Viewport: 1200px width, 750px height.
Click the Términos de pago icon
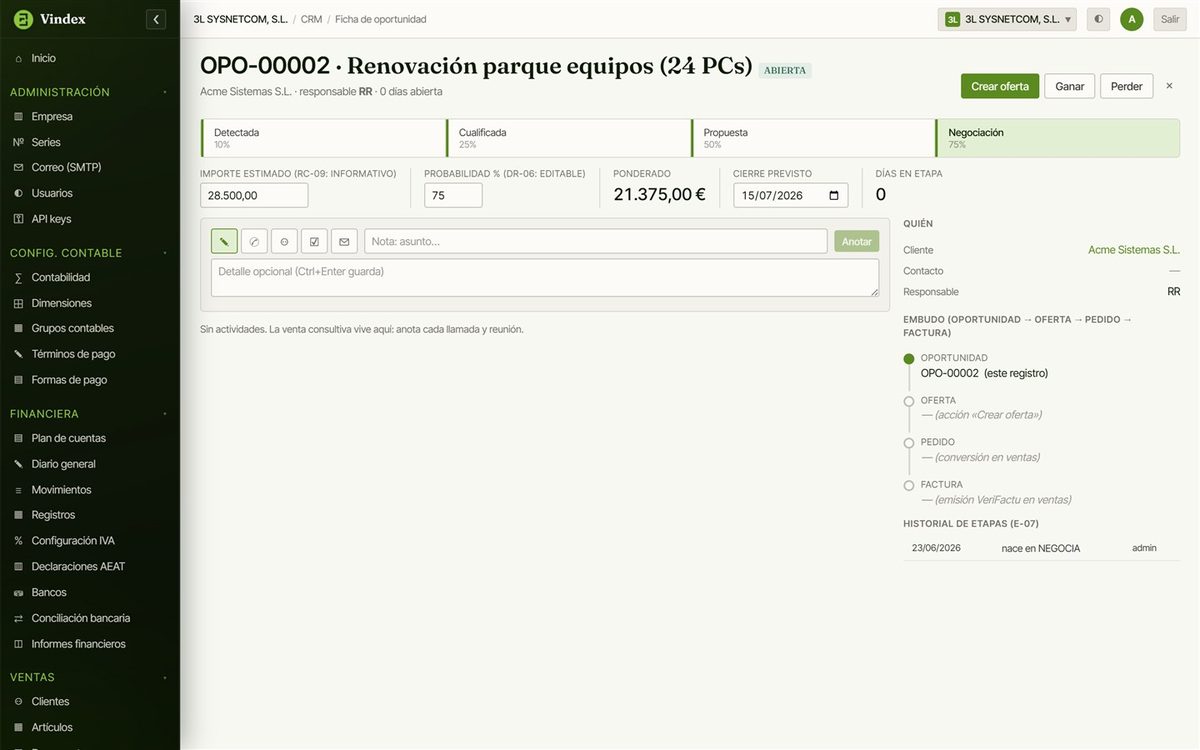click(x=18, y=354)
